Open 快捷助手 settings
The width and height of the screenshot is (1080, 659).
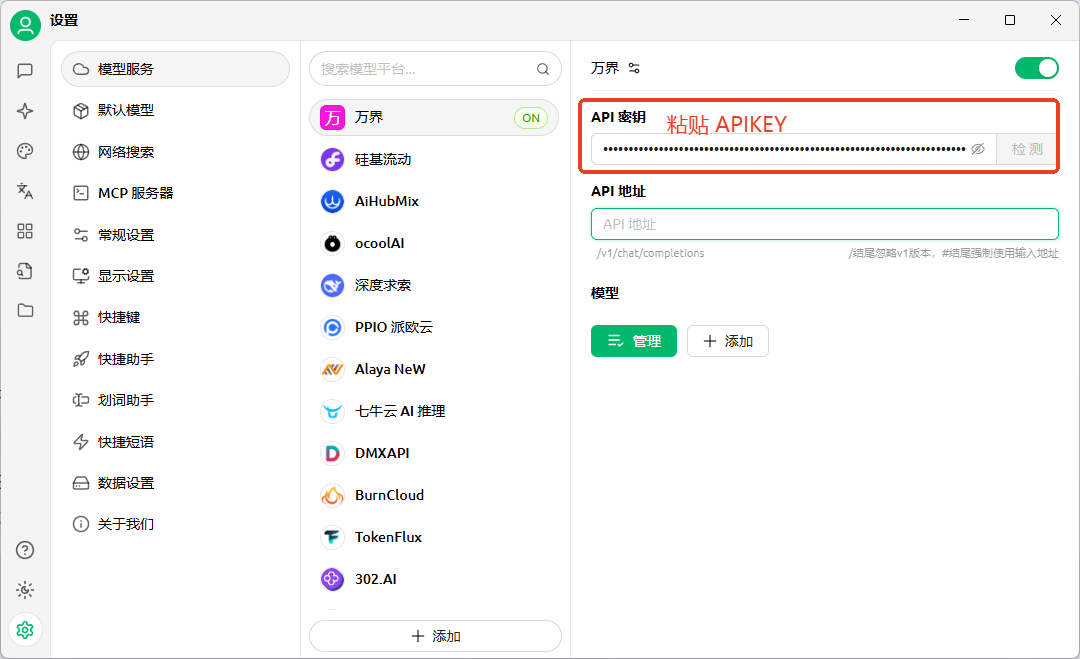click(176, 359)
